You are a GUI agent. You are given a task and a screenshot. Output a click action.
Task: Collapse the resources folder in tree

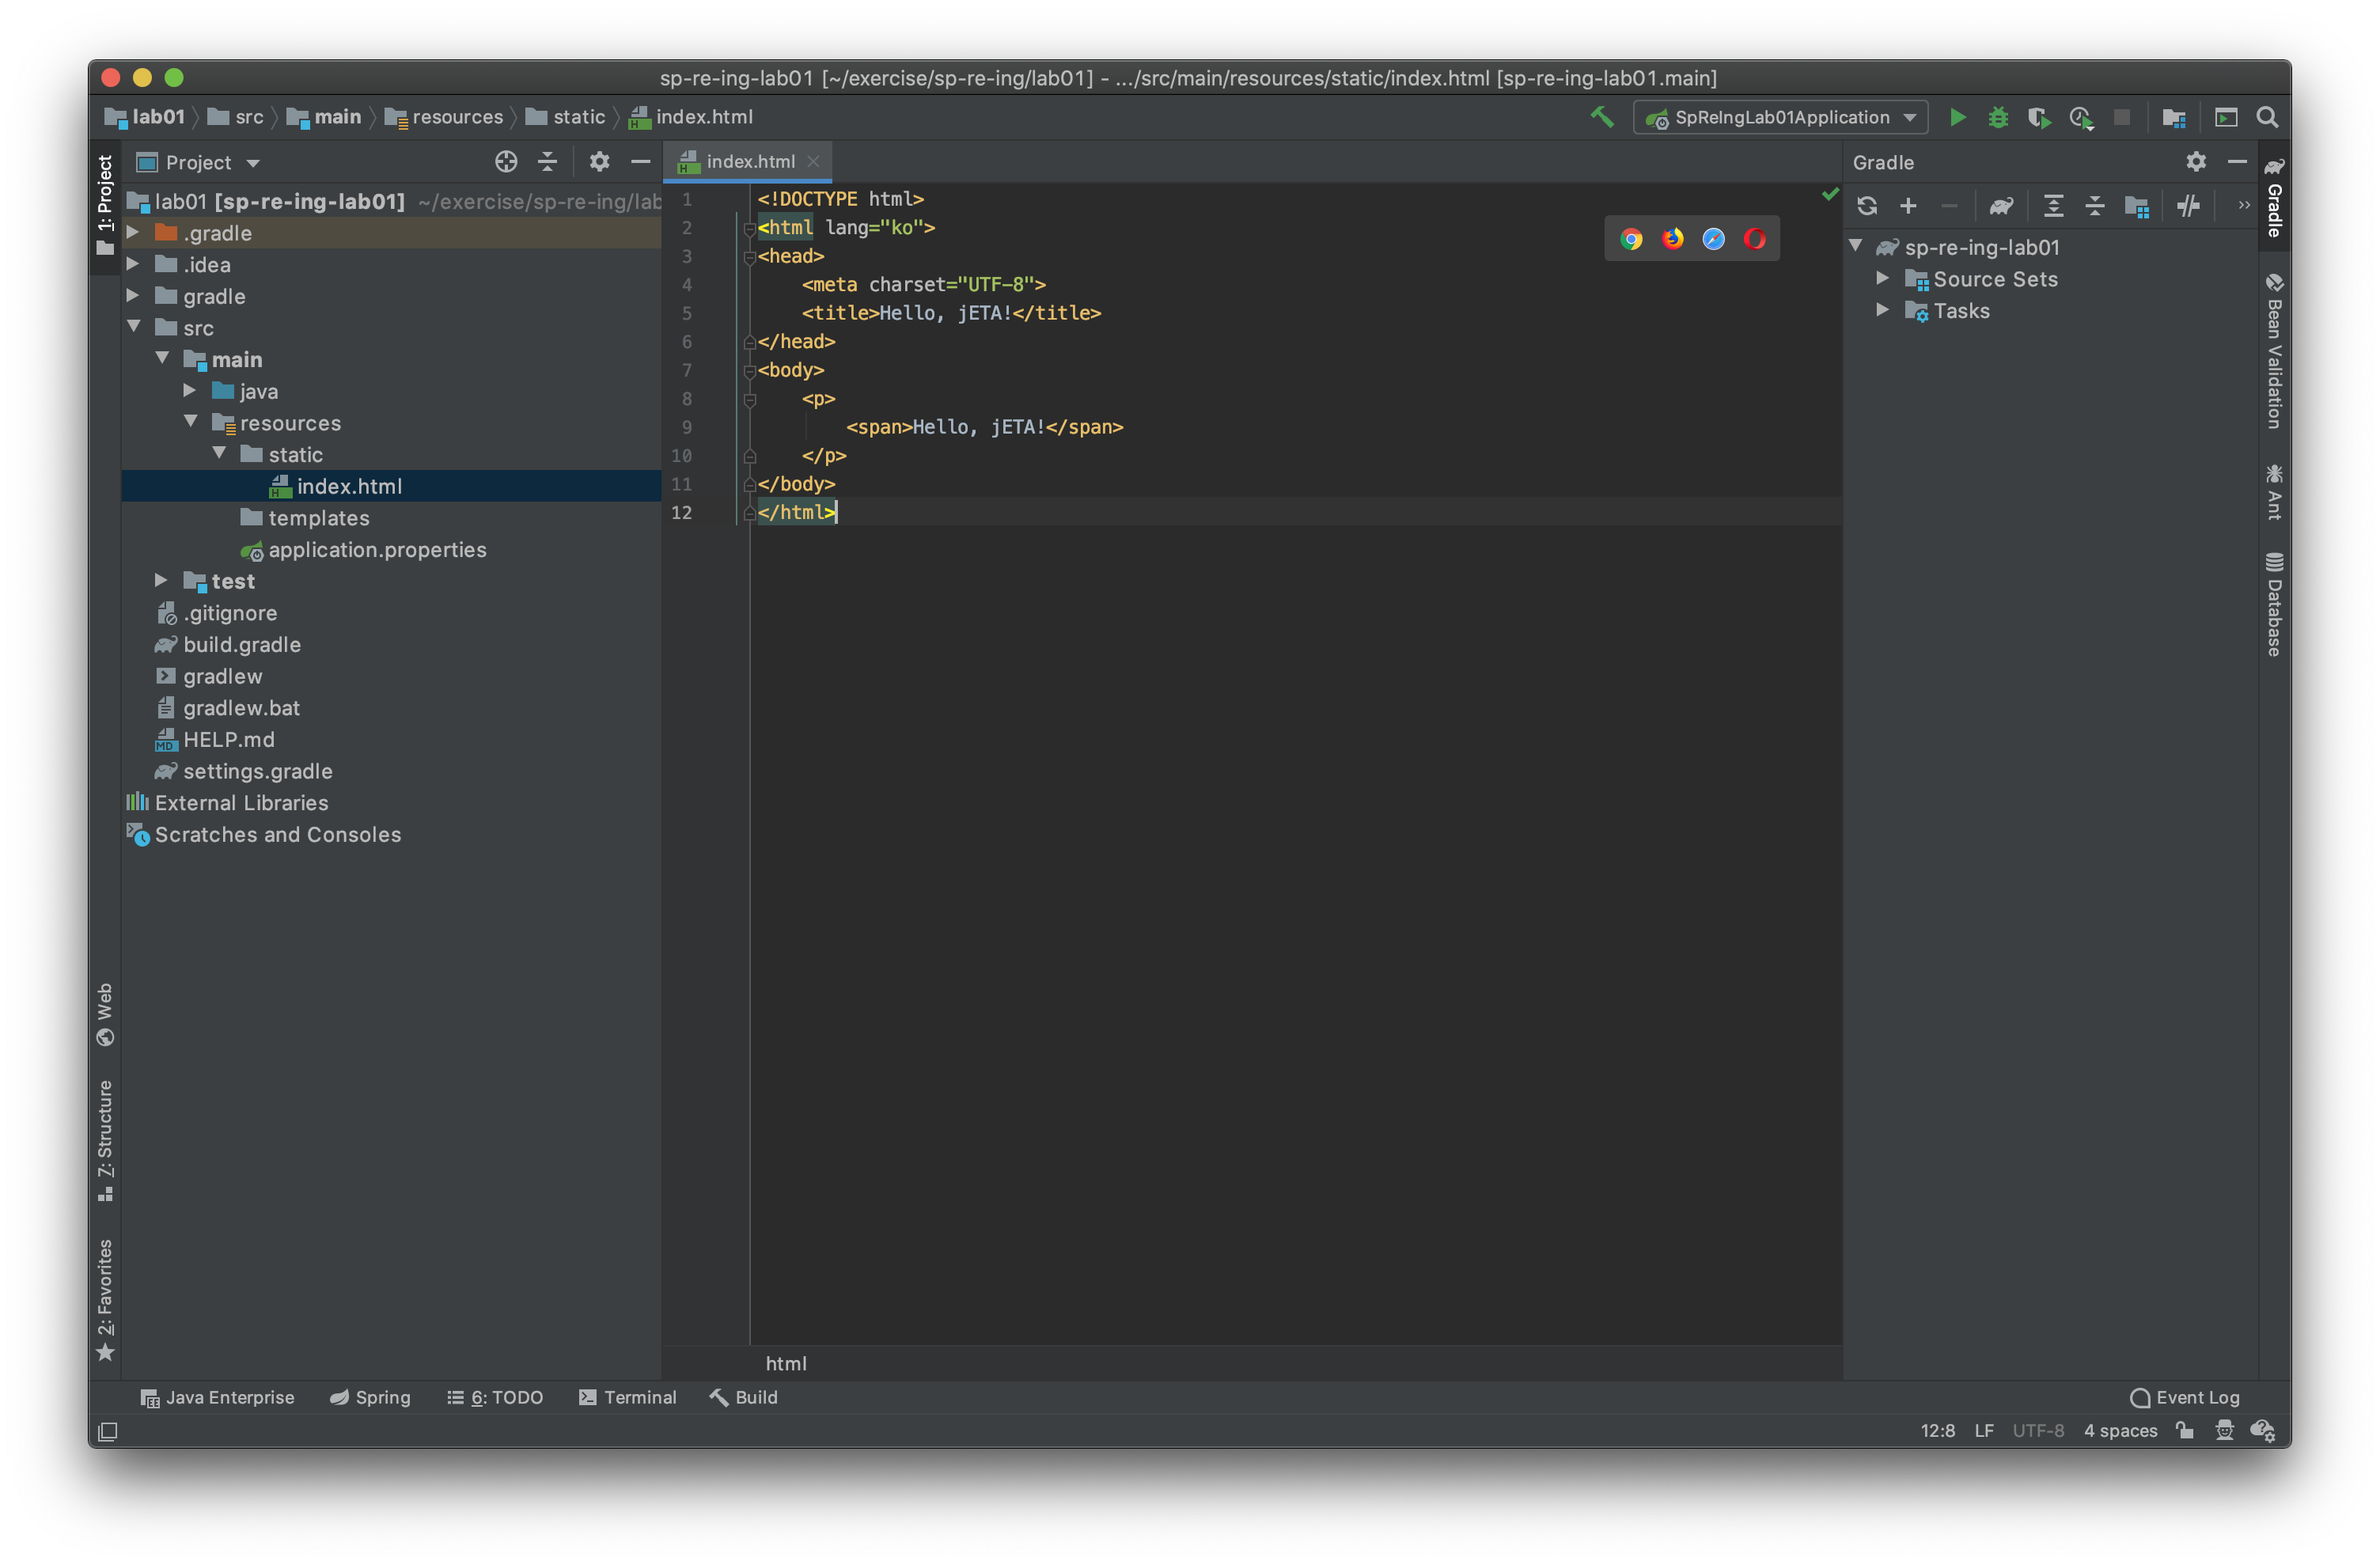(191, 422)
